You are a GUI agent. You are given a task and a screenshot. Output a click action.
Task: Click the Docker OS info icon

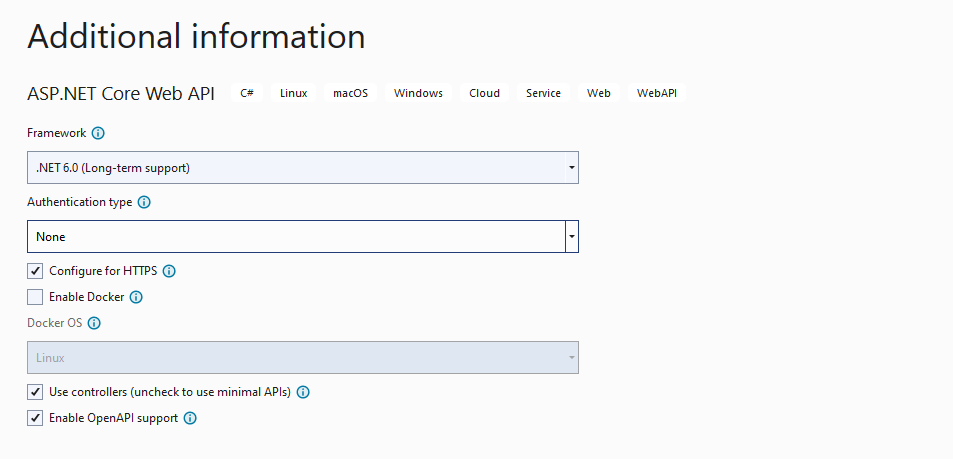(x=94, y=323)
